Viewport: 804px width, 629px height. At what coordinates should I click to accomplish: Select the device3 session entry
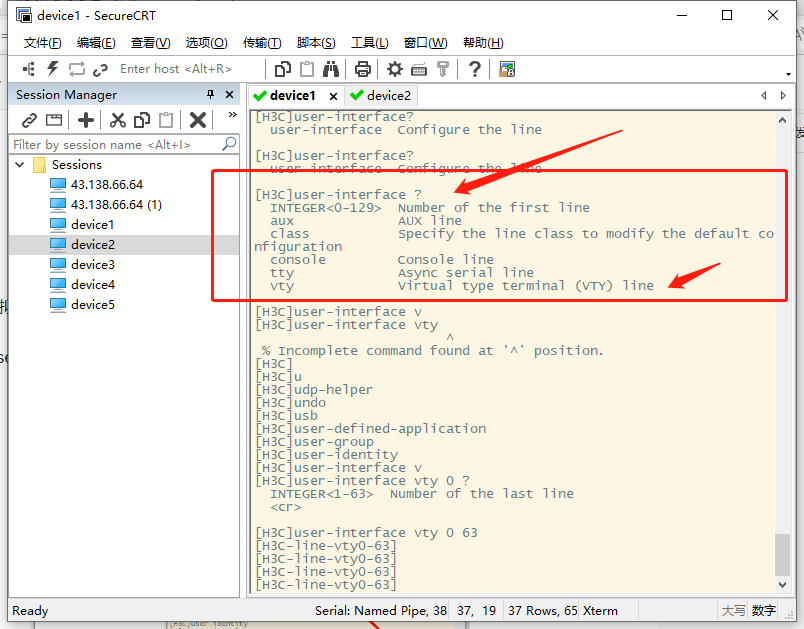[x=92, y=265]
